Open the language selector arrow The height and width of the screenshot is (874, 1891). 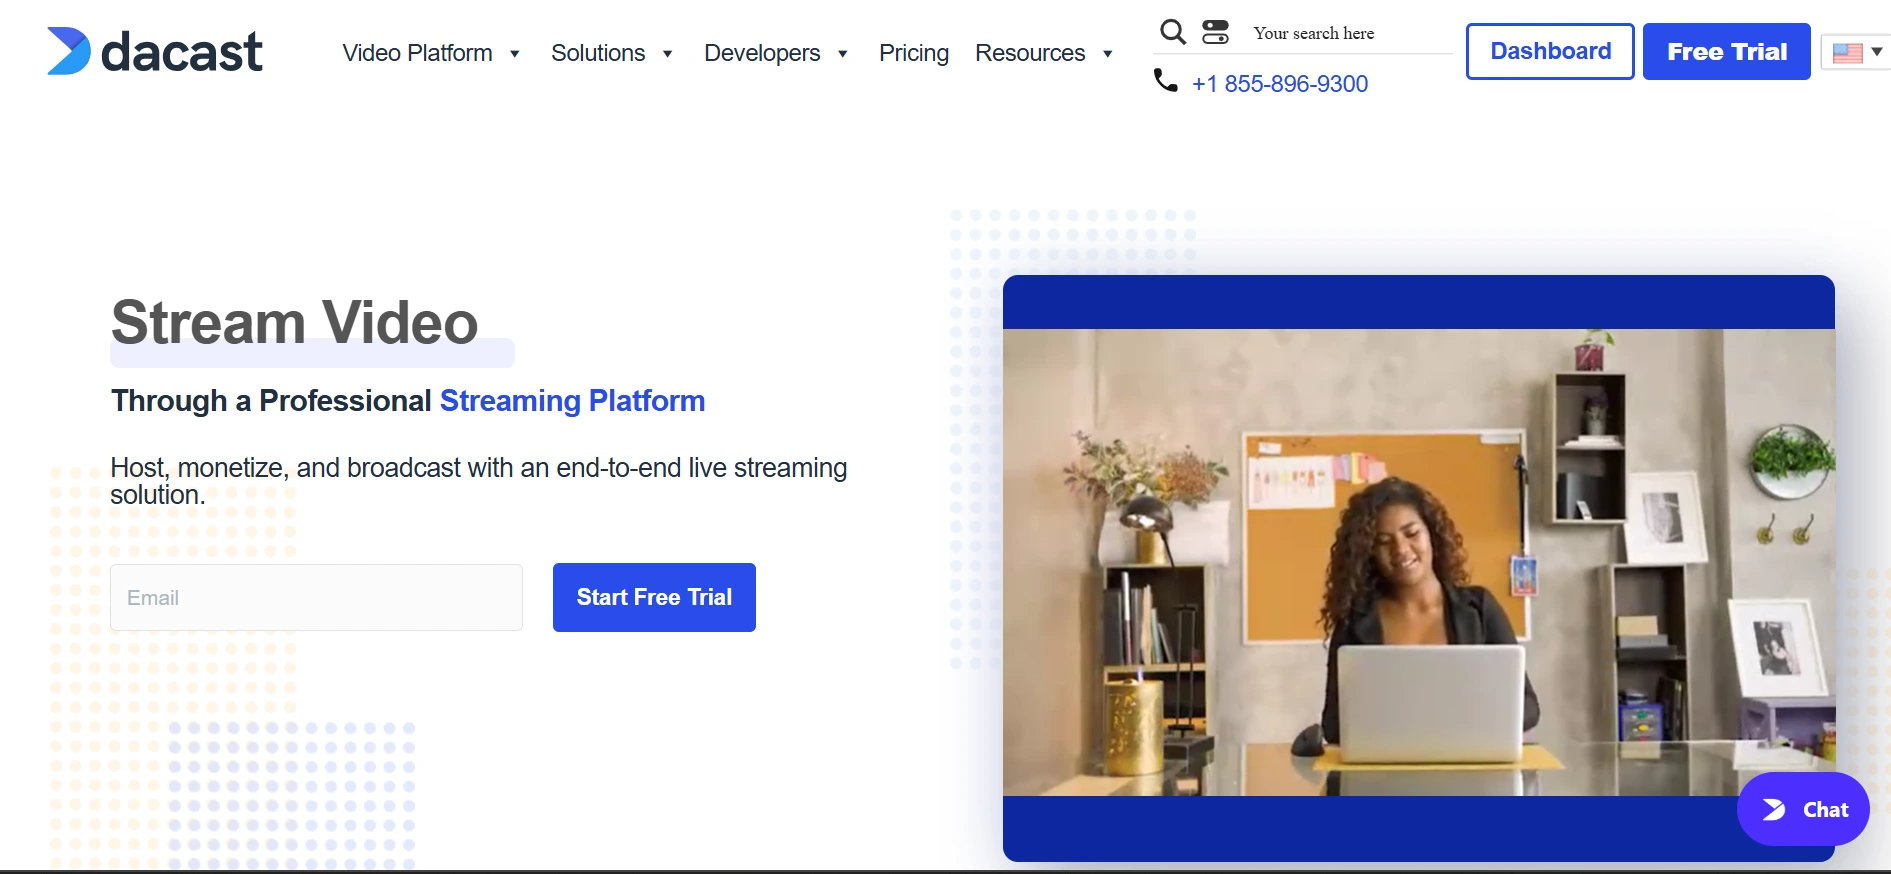click(x=1876, y=51)
